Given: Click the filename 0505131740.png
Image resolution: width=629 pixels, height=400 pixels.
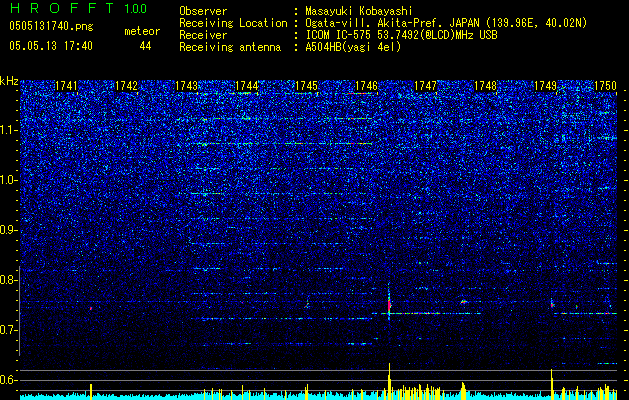Looking at the screenshot, I should tap(51, 27).
